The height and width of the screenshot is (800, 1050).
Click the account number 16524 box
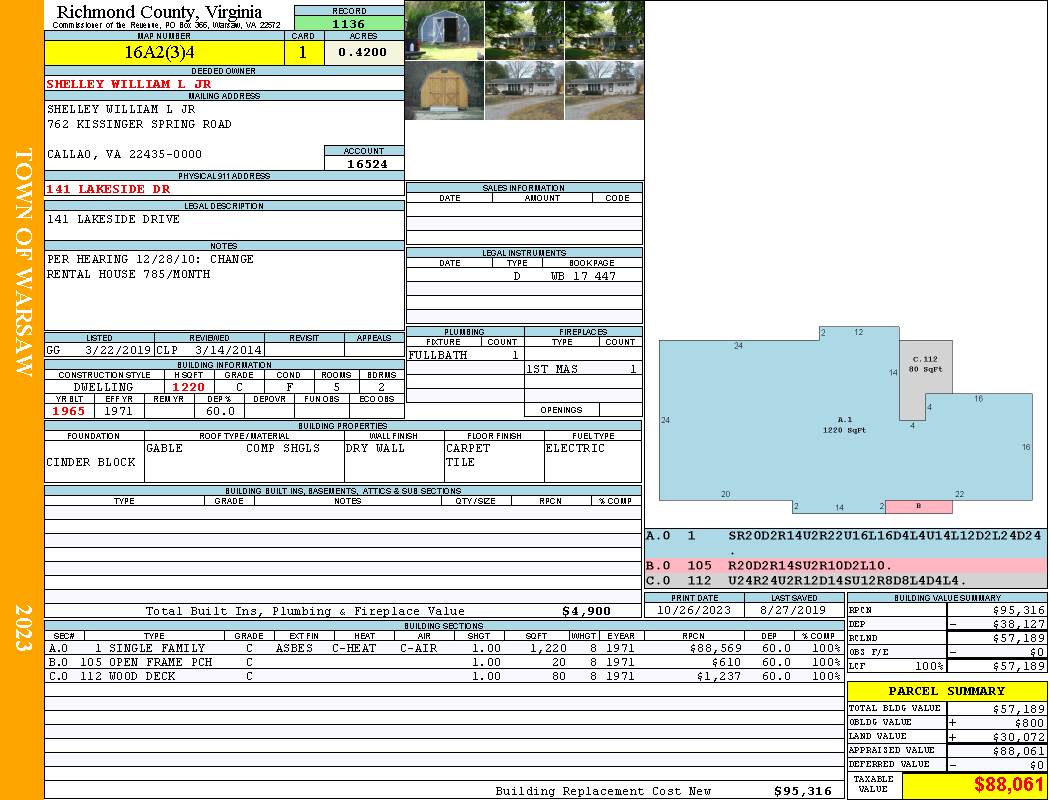click(364, 163)
